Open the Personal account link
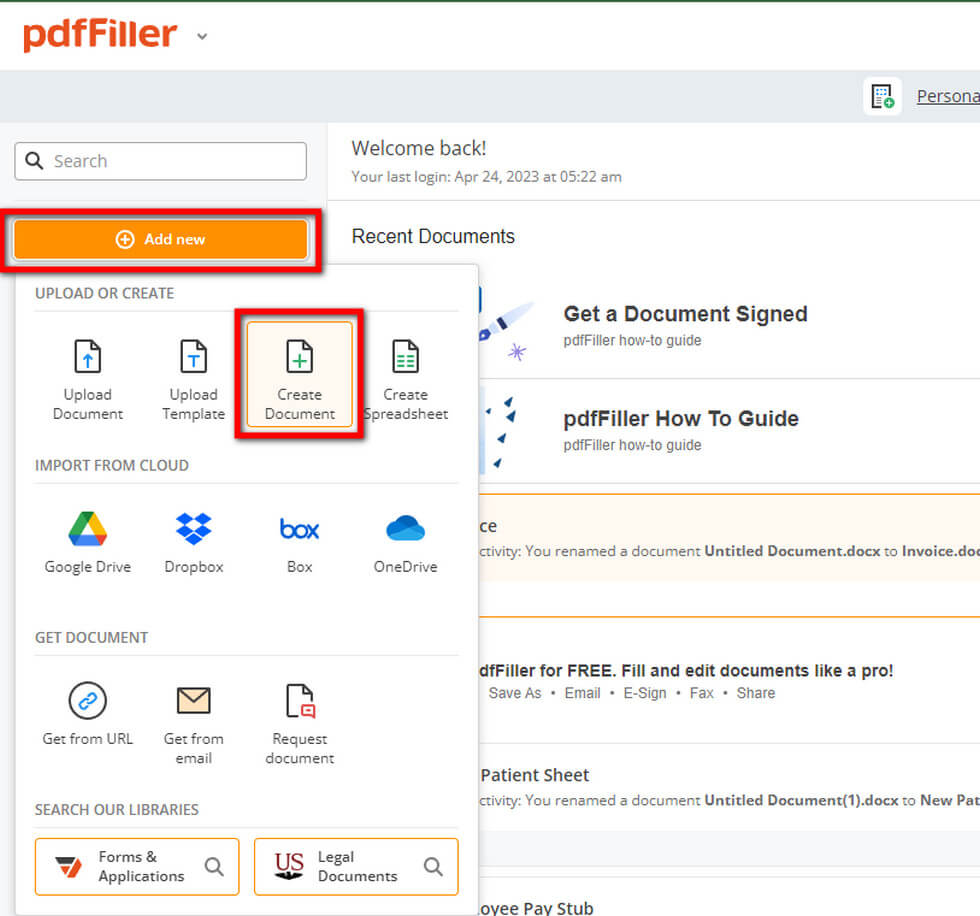This screenshot has height=916, width=980. pos(946,96)
